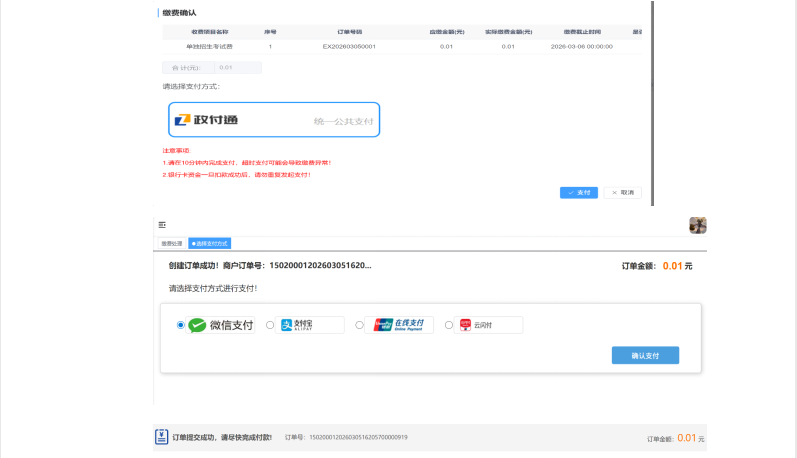Switch to the 选择支付方式 tab
797x458 pixels.
[210, 243]
